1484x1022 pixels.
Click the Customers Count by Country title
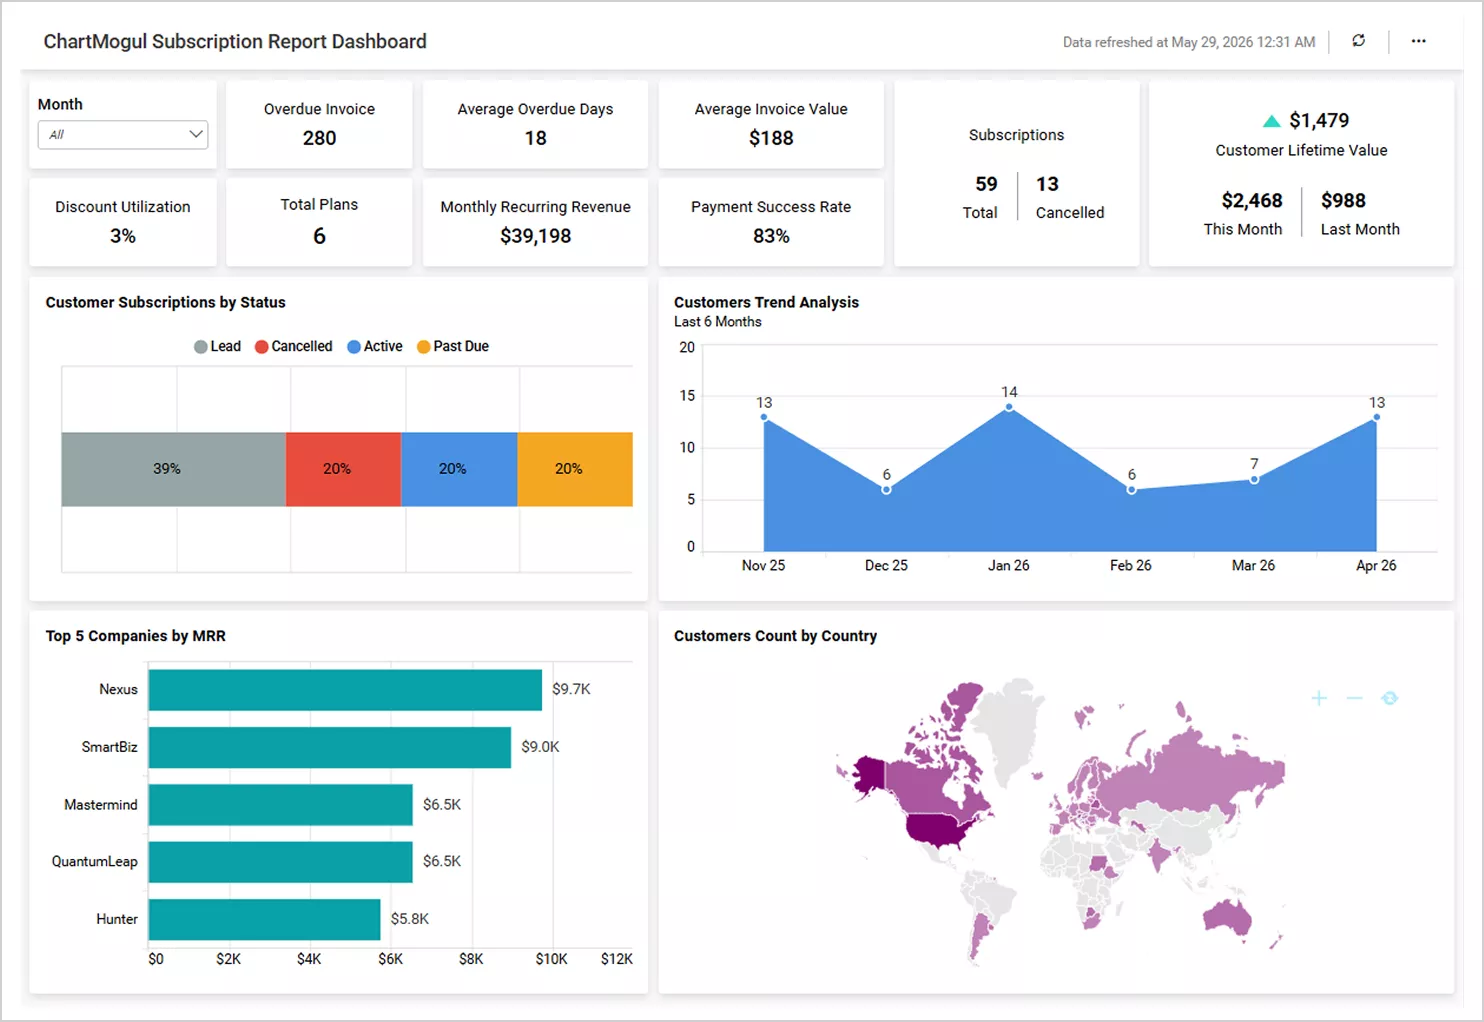click(775, 636)
